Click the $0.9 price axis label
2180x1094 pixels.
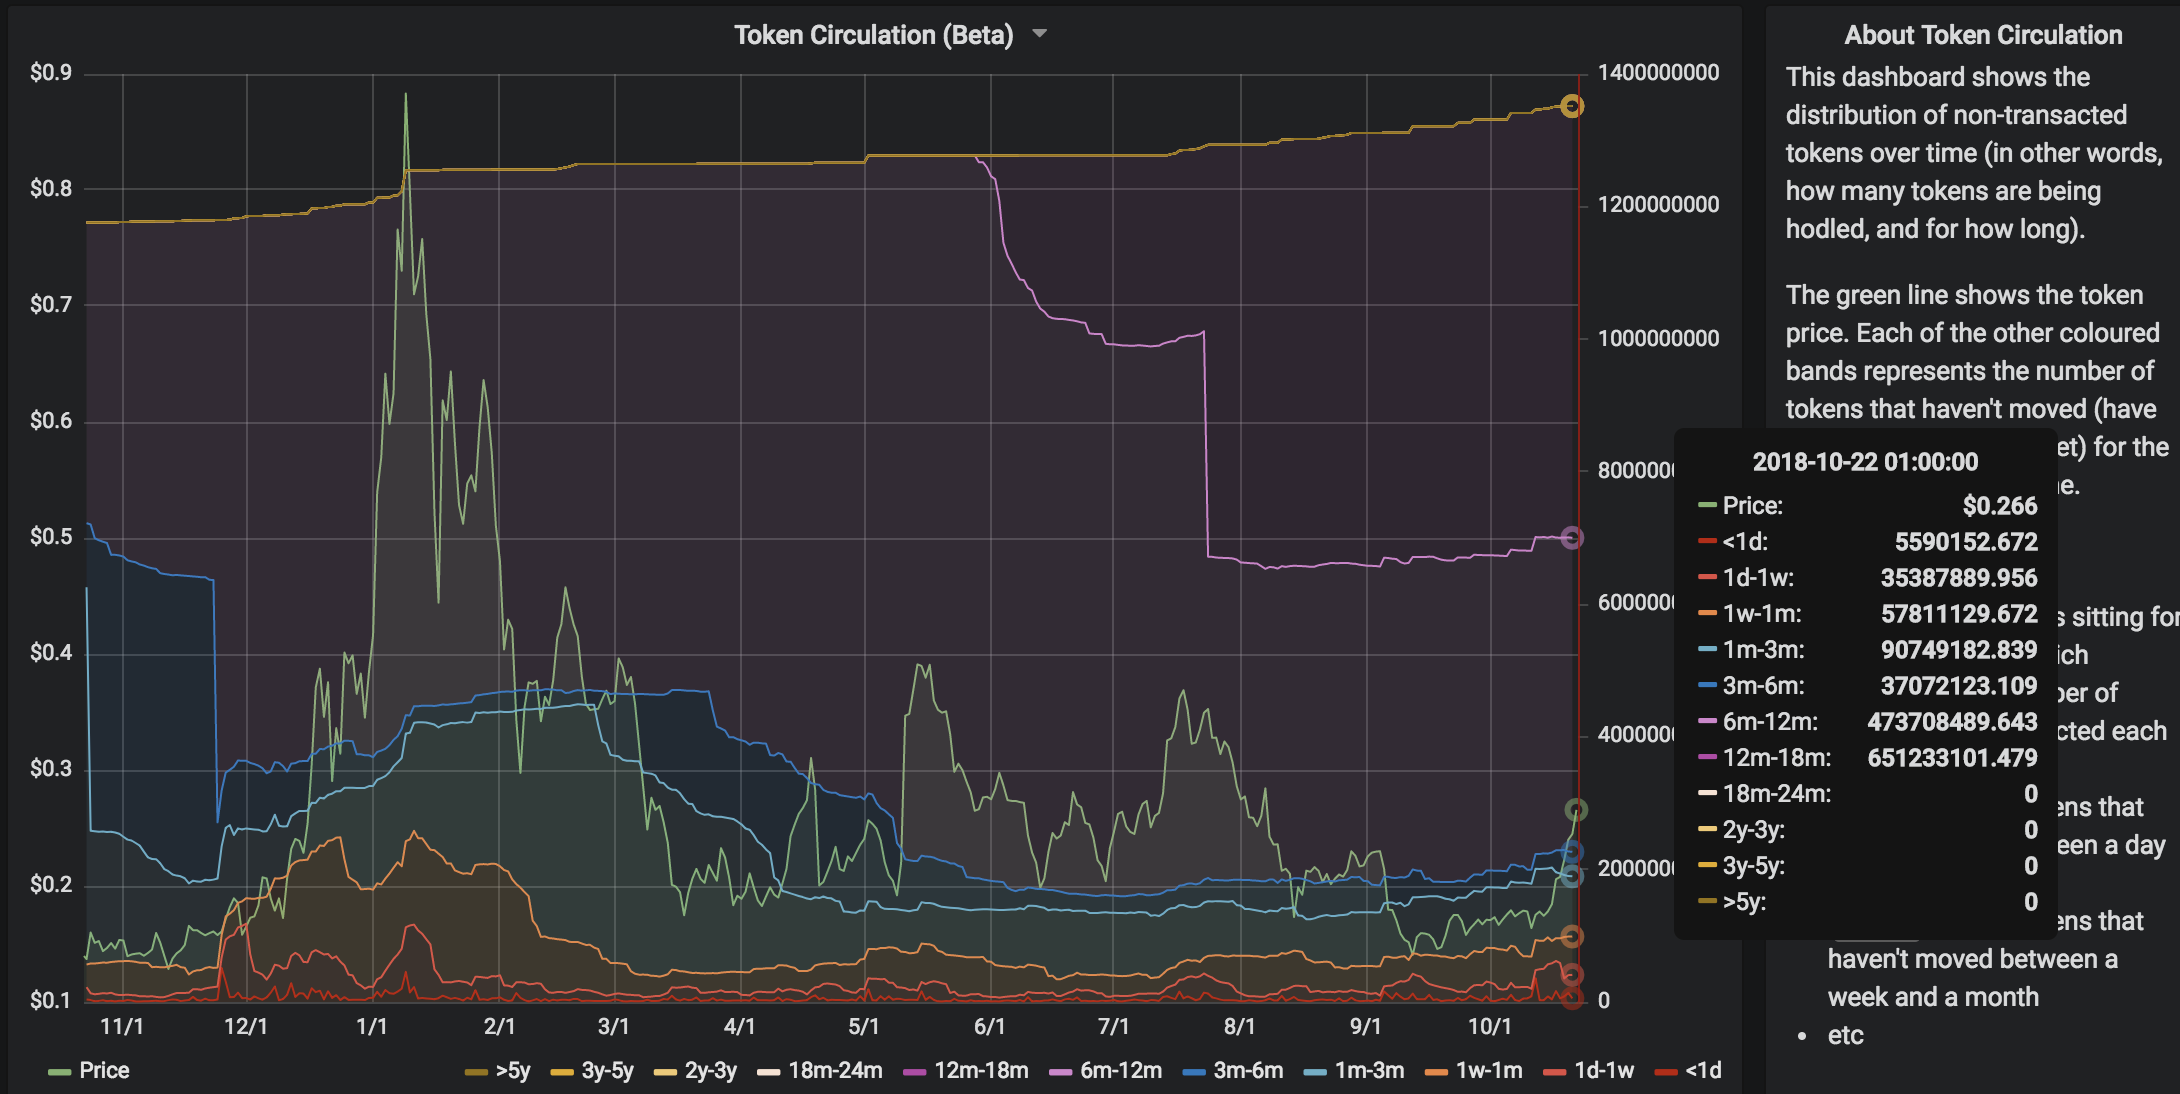tap(51, 72)
